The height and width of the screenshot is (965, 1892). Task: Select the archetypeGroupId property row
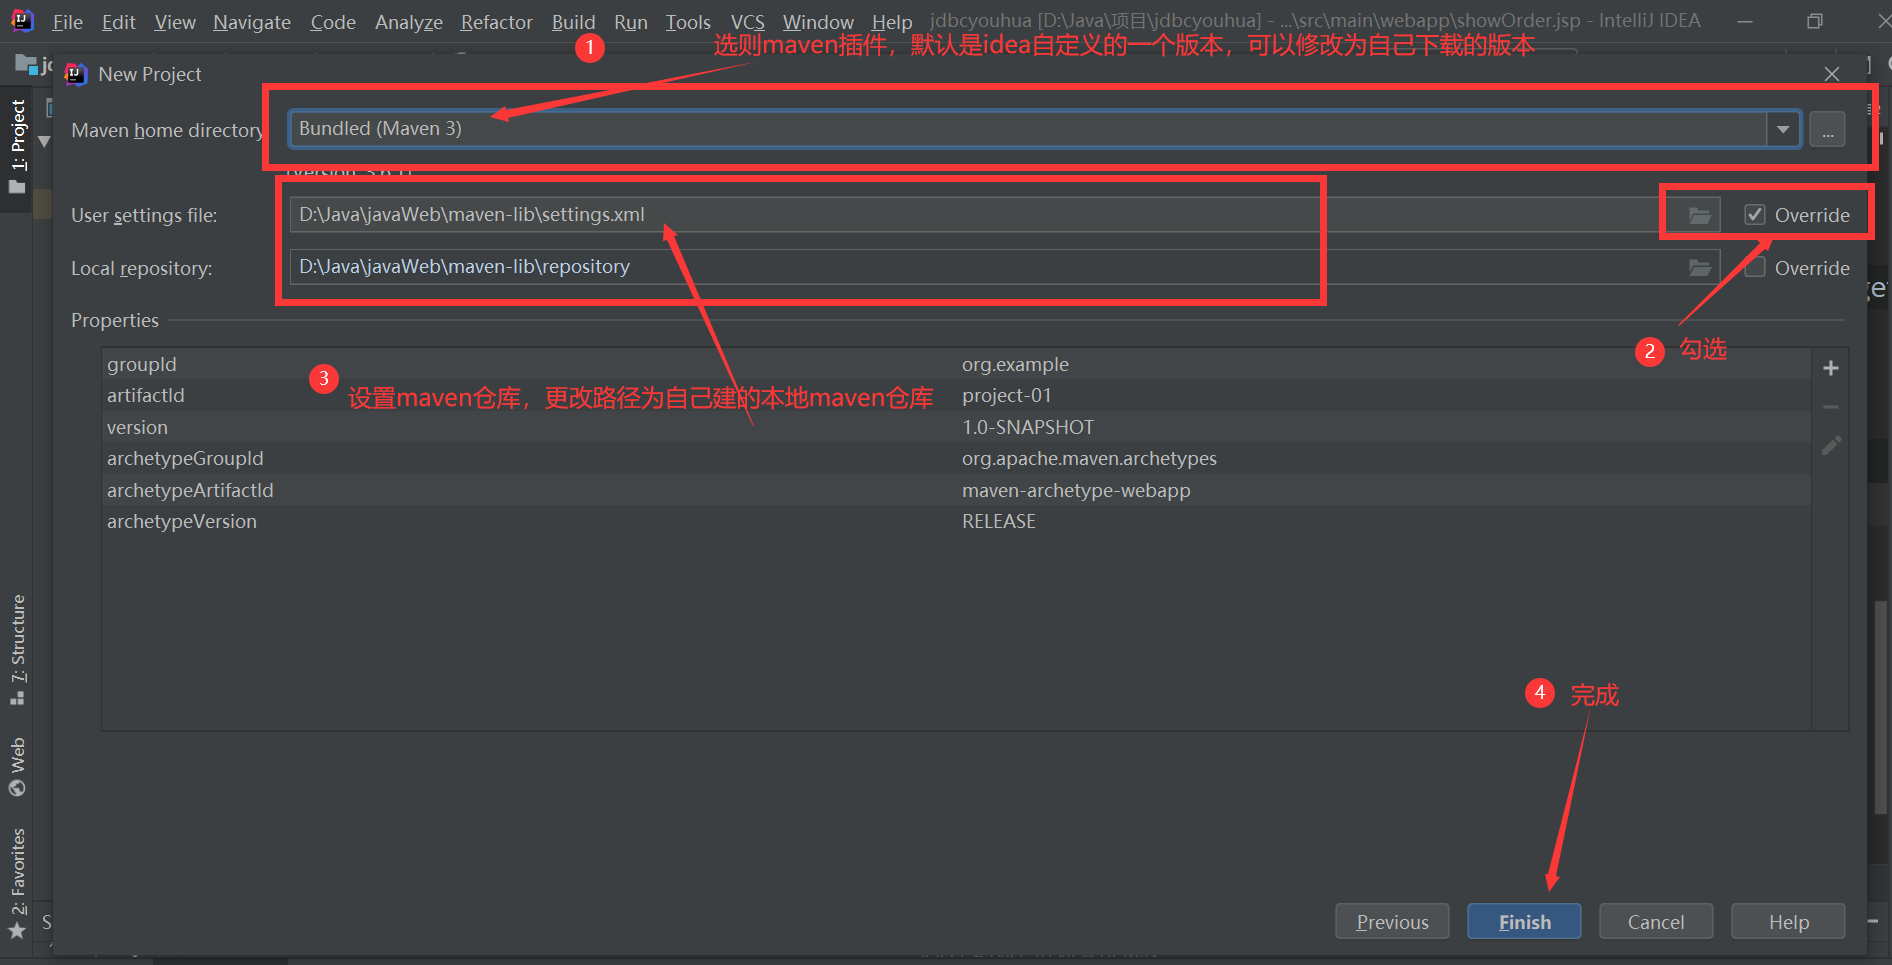(956, 458)
